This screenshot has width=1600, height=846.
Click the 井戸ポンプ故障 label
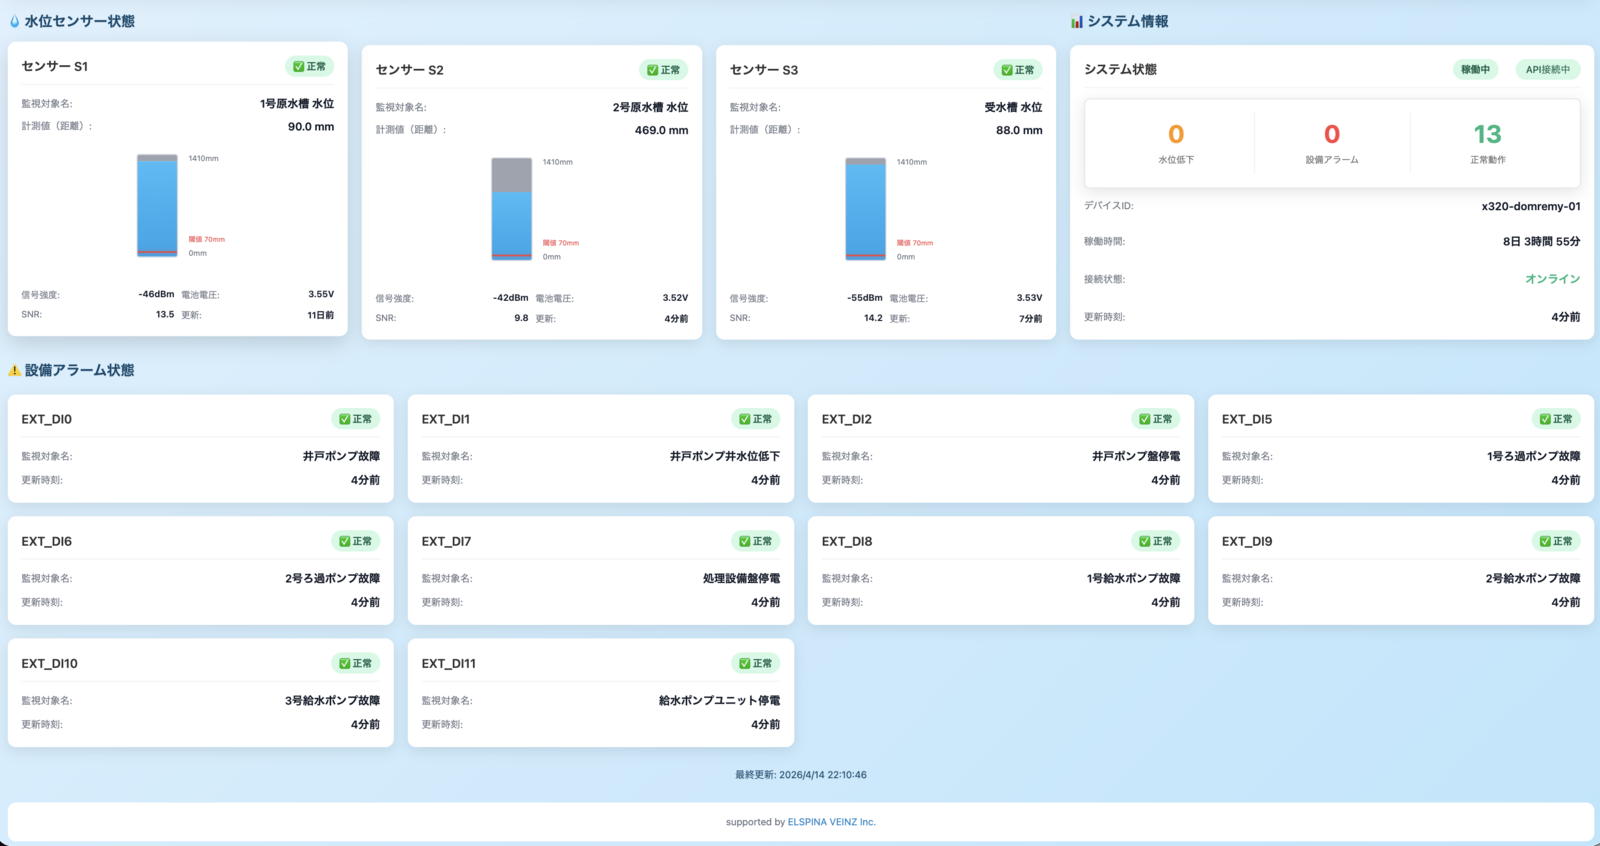click(x=341, y=456)
